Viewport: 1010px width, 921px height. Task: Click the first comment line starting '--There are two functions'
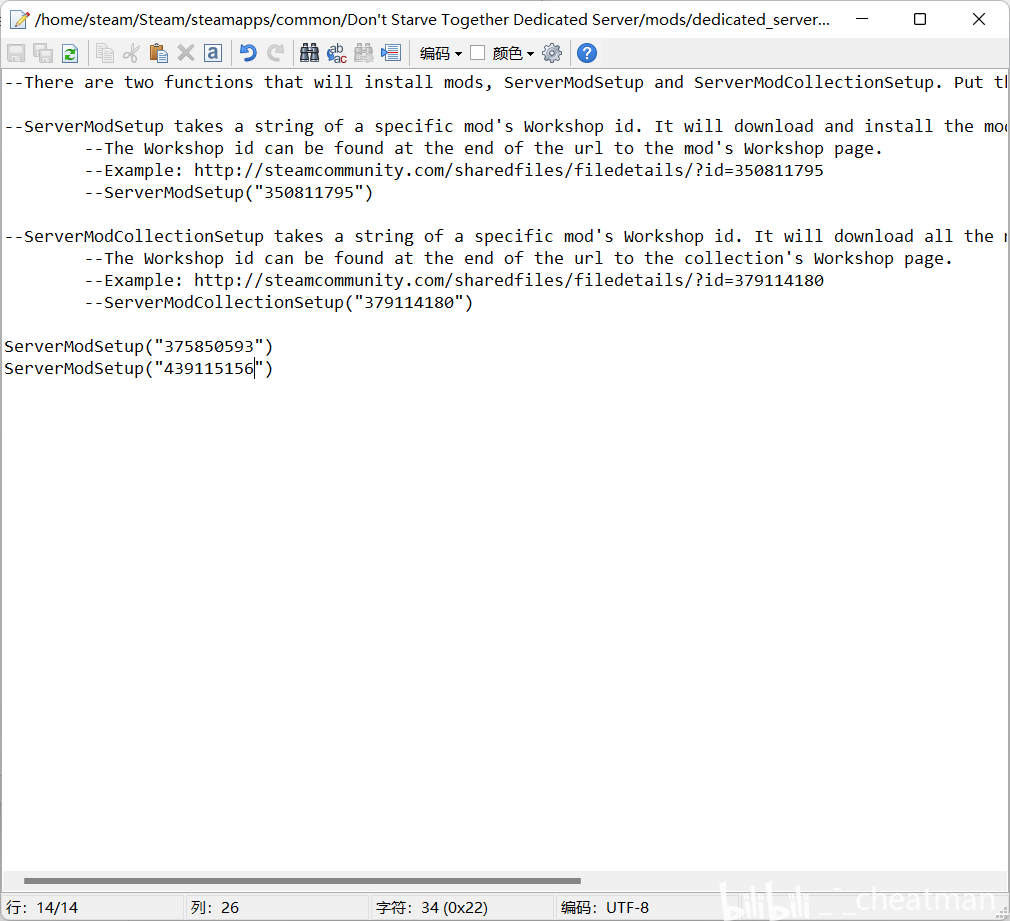[505, 82]
